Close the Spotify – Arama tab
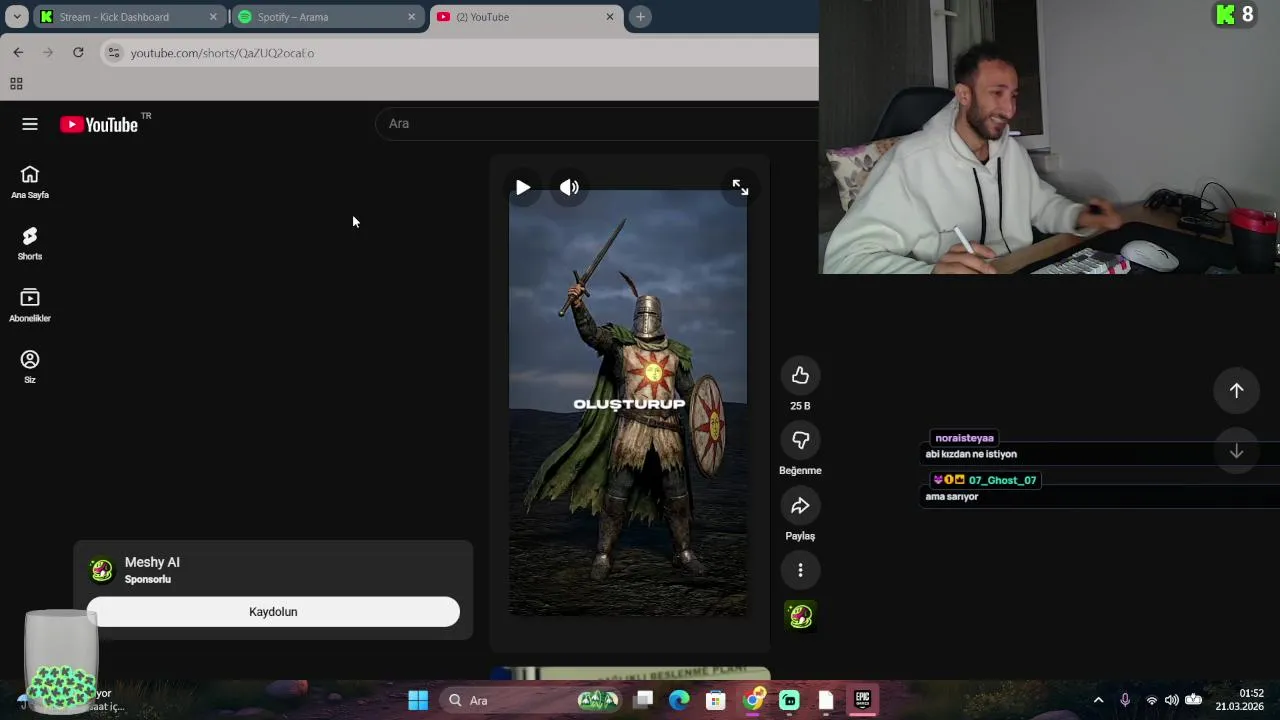The width and height of the screenshot is (1280, 720). 411,17
